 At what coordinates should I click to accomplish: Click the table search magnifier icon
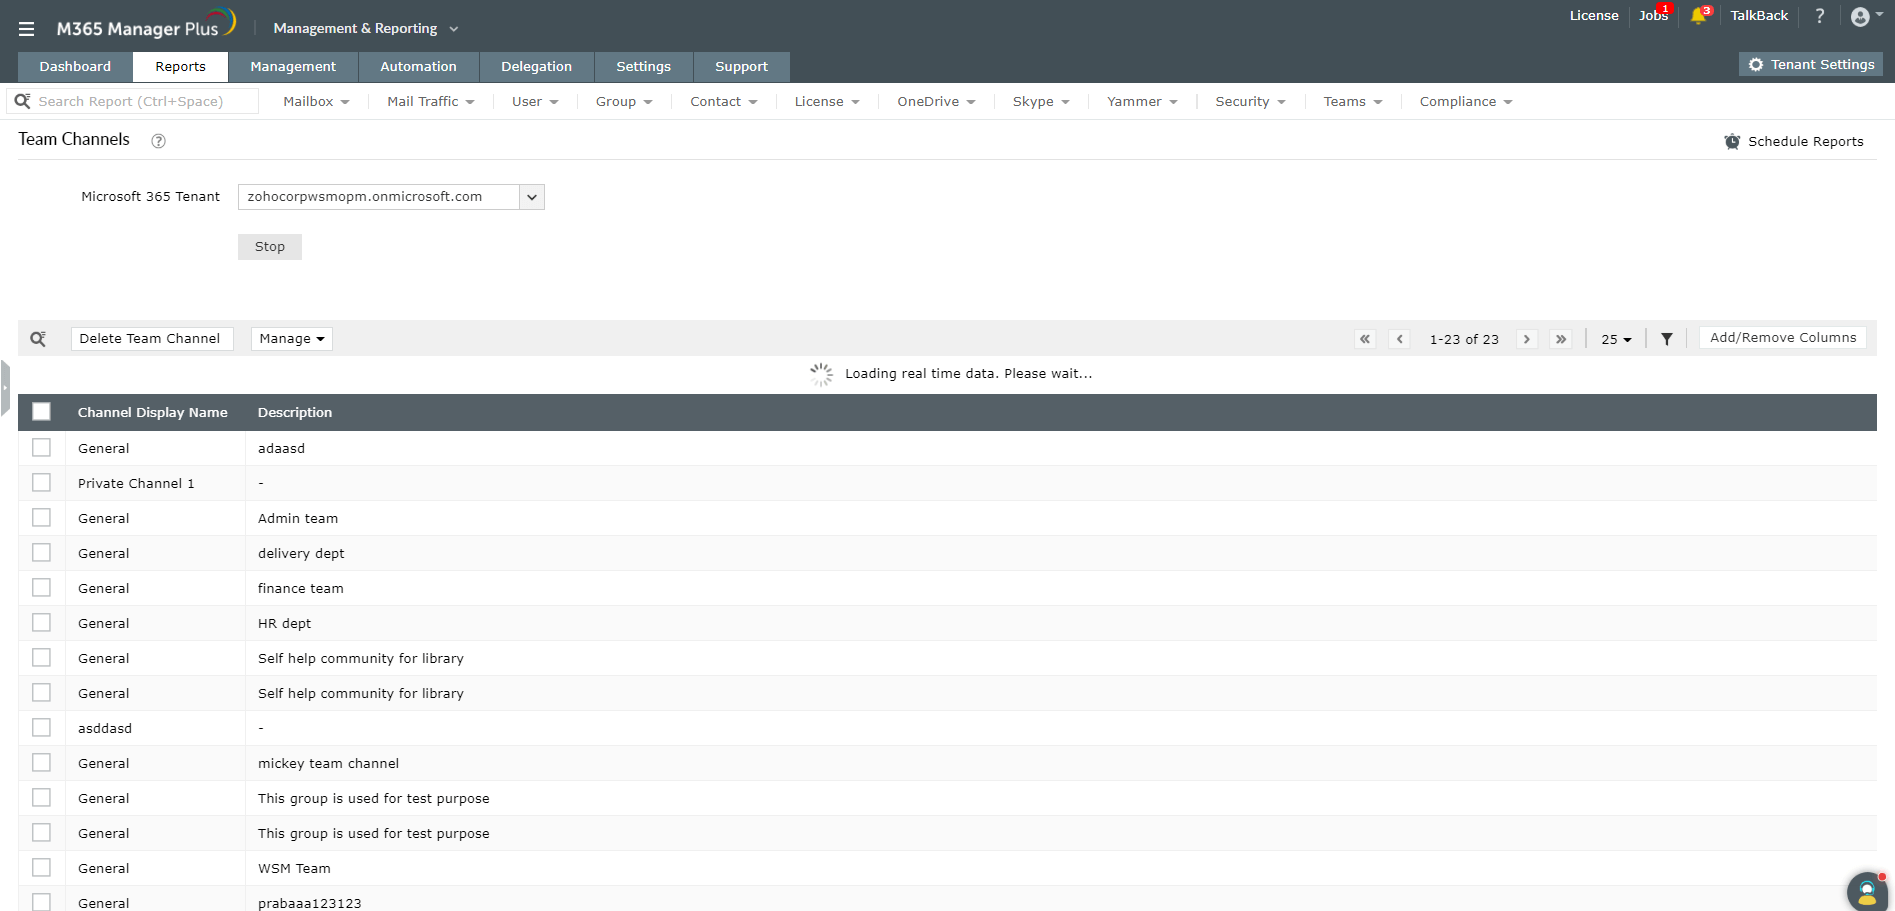pyautogui.click(x=38, y=339)
